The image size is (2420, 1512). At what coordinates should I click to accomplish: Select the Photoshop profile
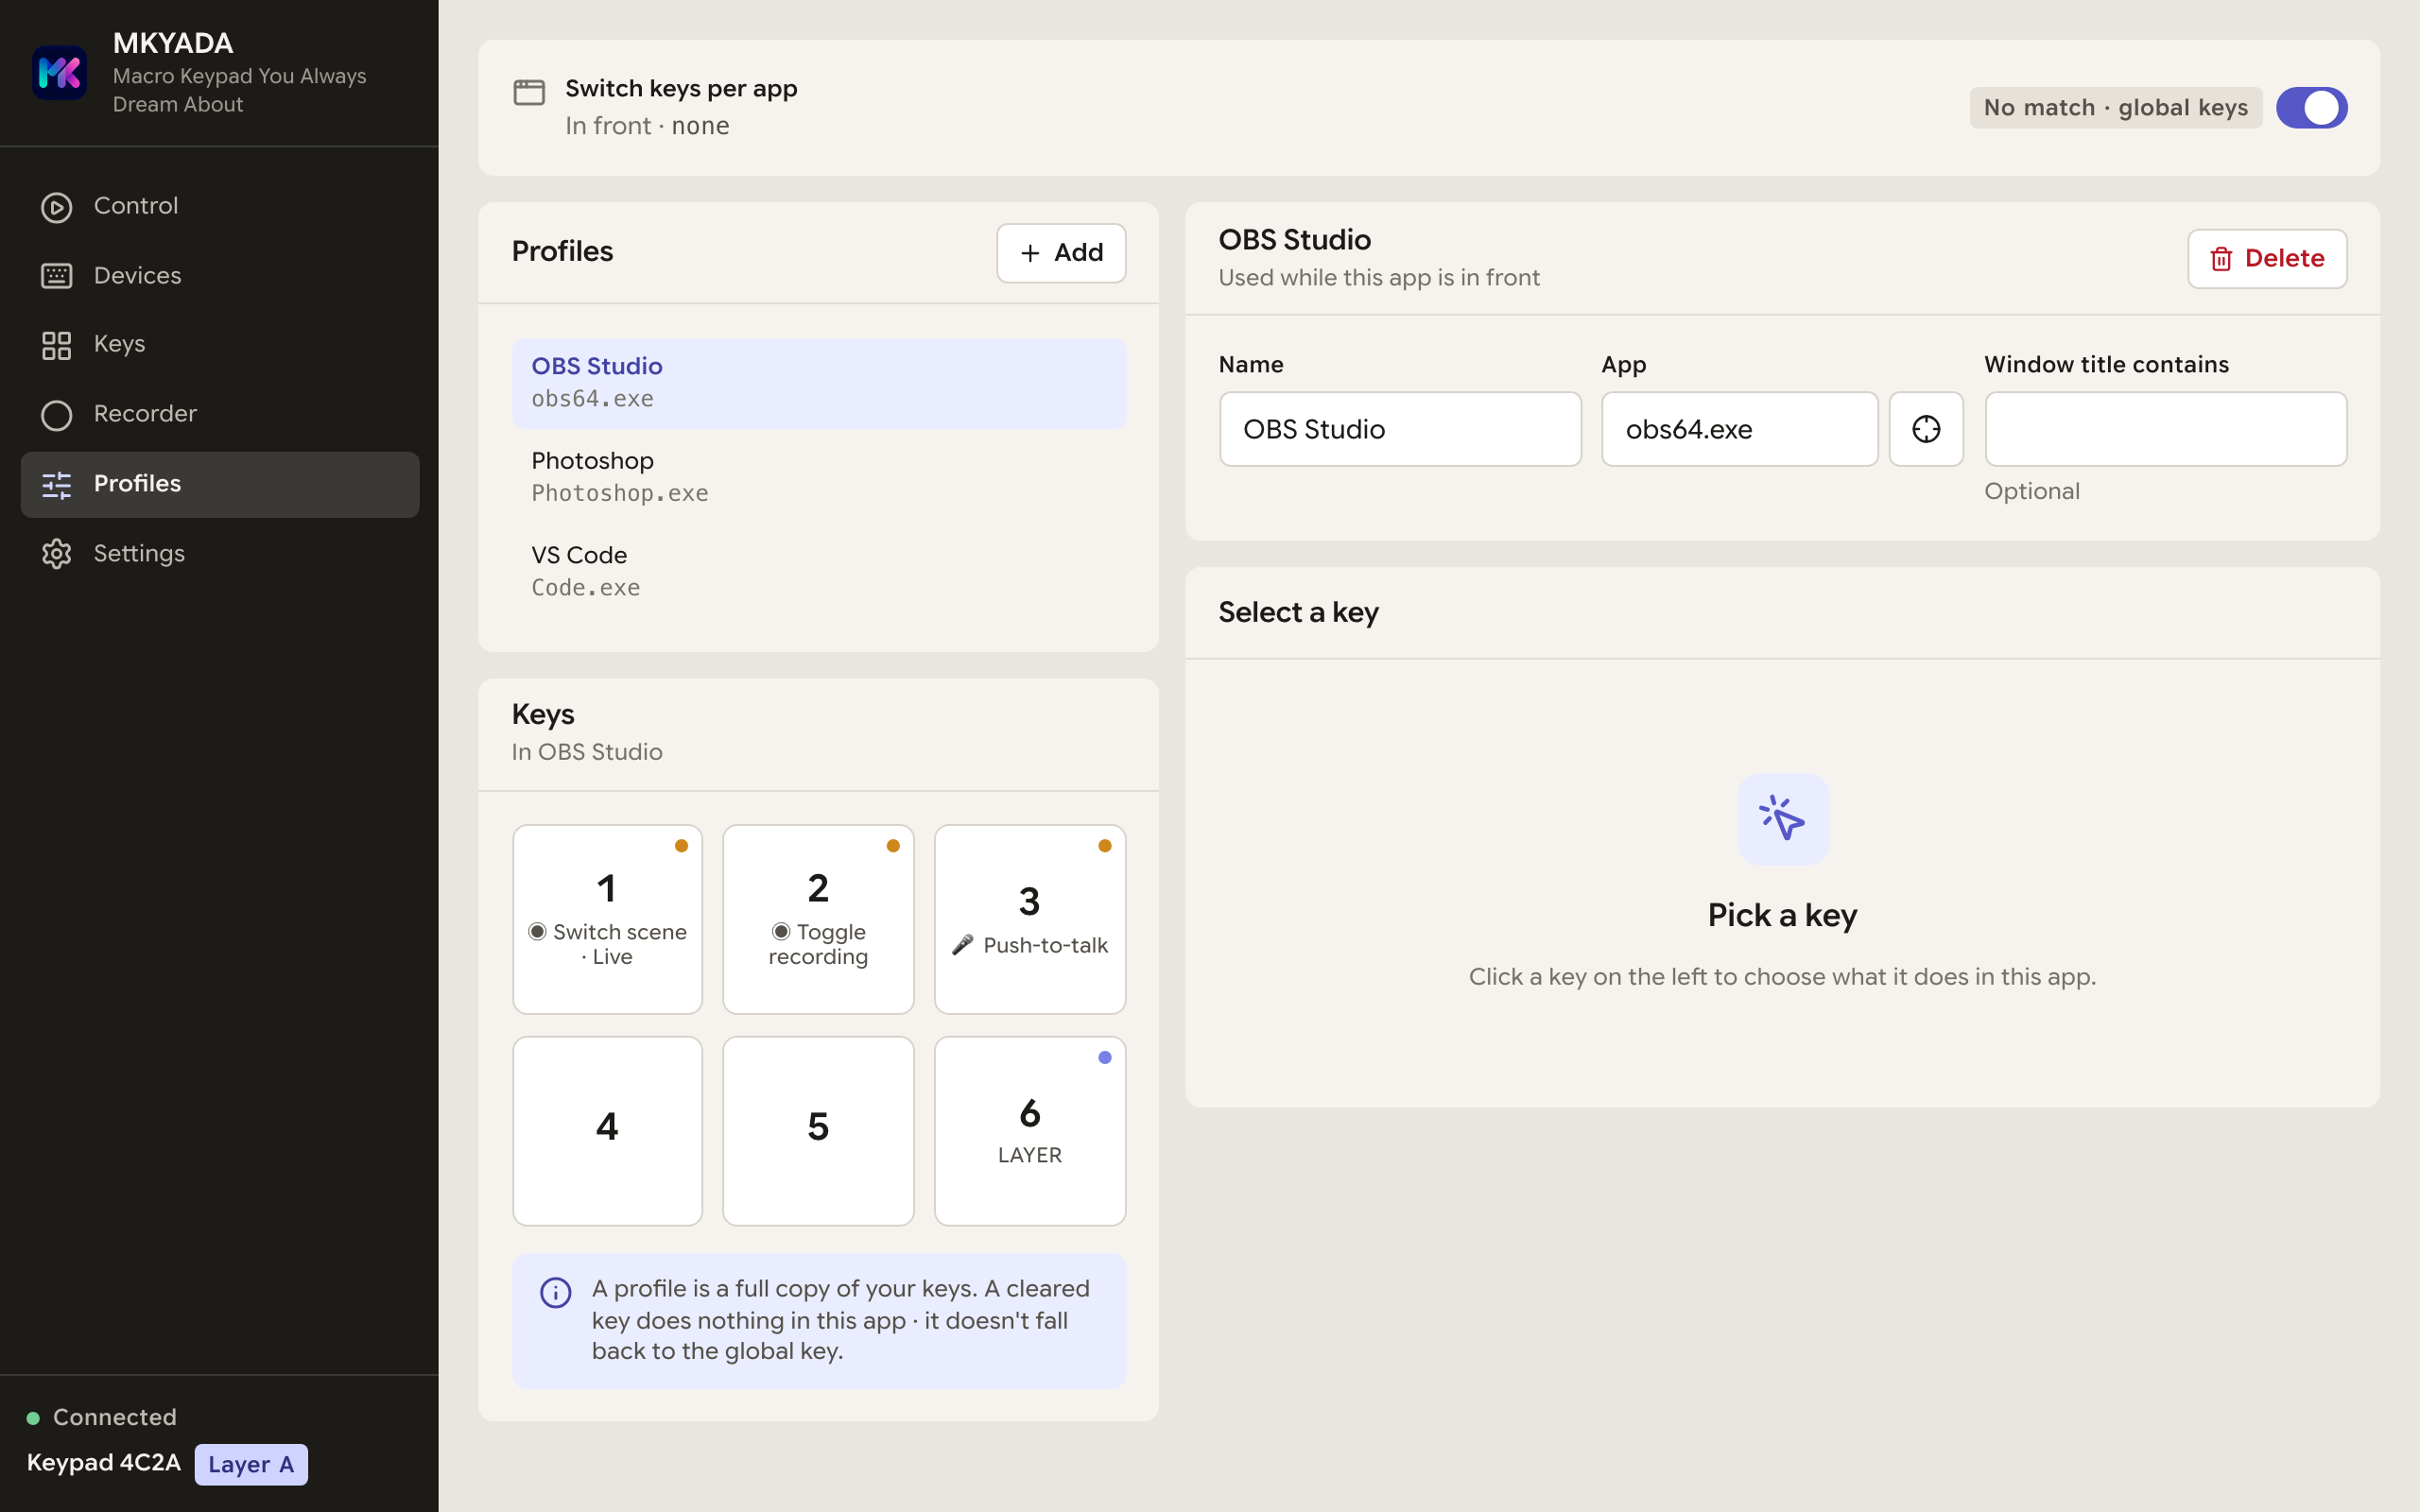[x=819, y=477]
